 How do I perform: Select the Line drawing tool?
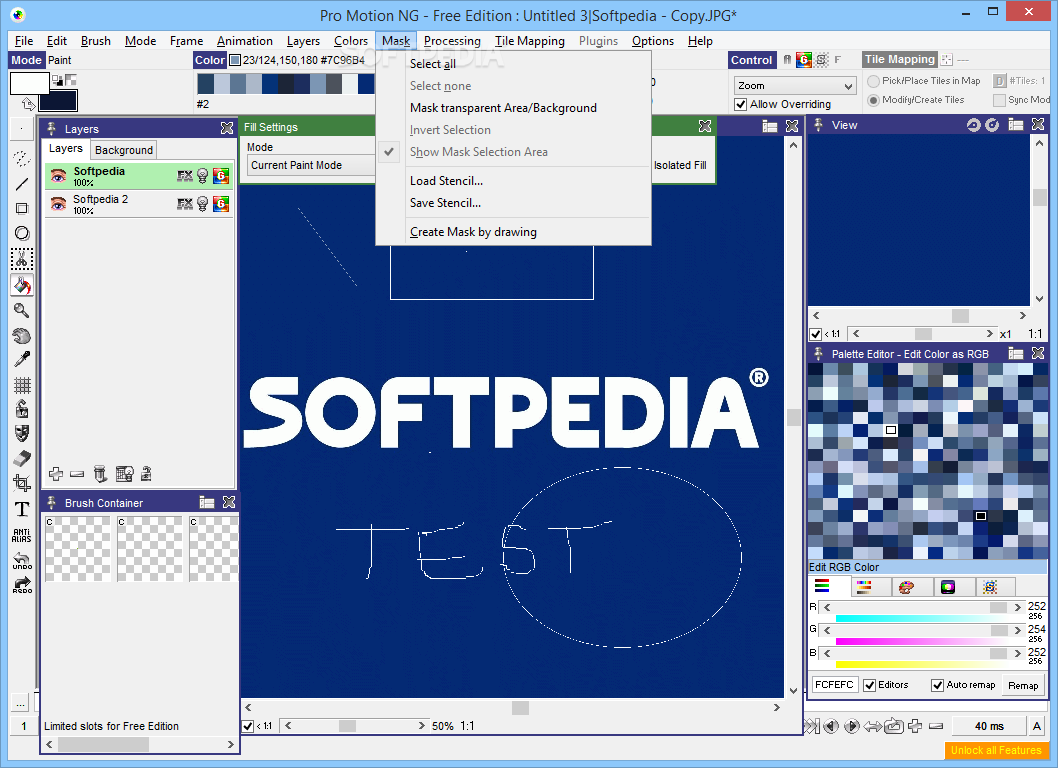pyautogui.click(x=22, y=184)
